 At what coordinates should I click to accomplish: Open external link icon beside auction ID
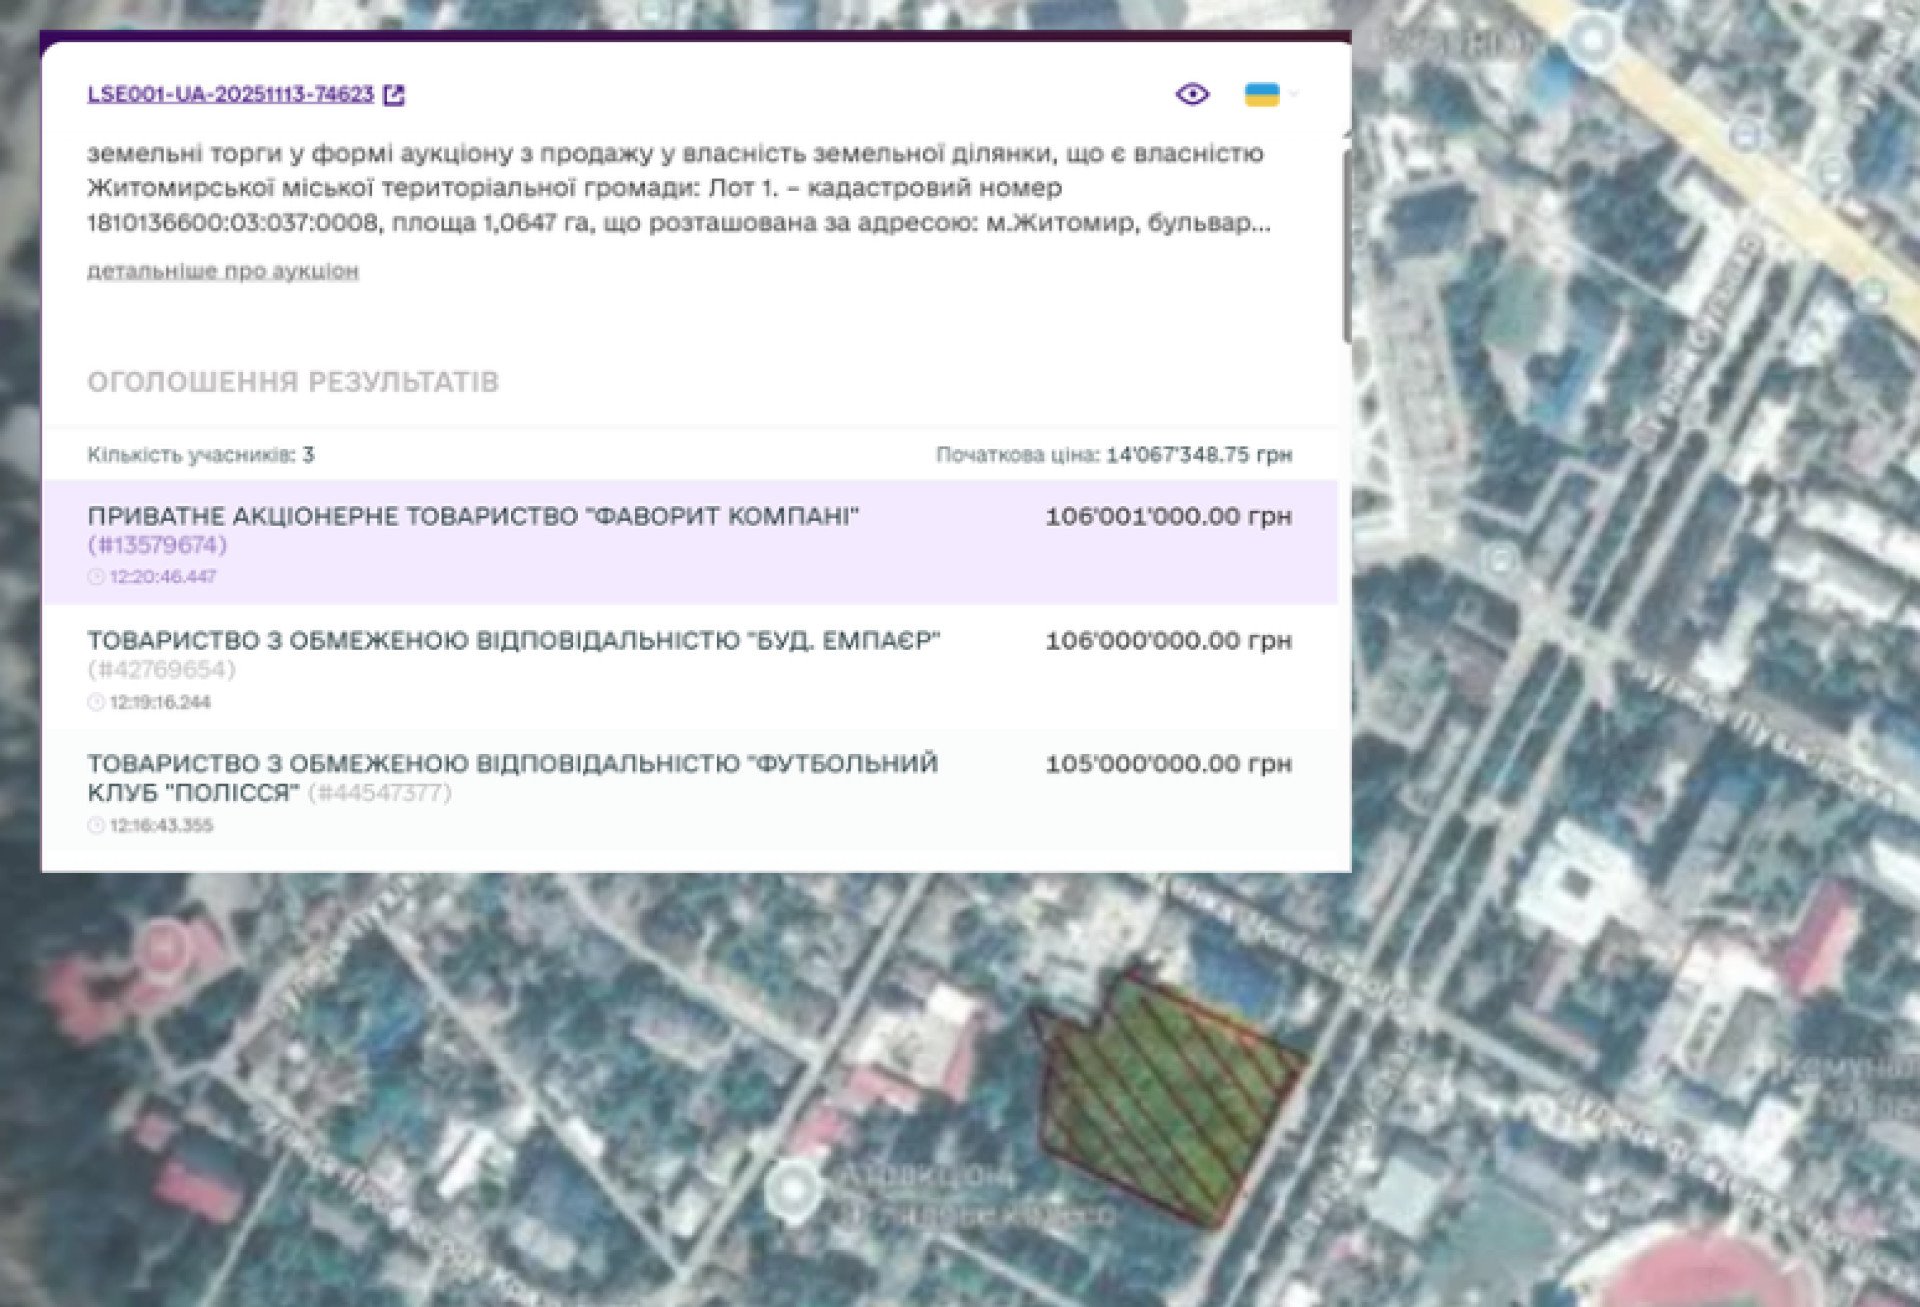(395, 95)
